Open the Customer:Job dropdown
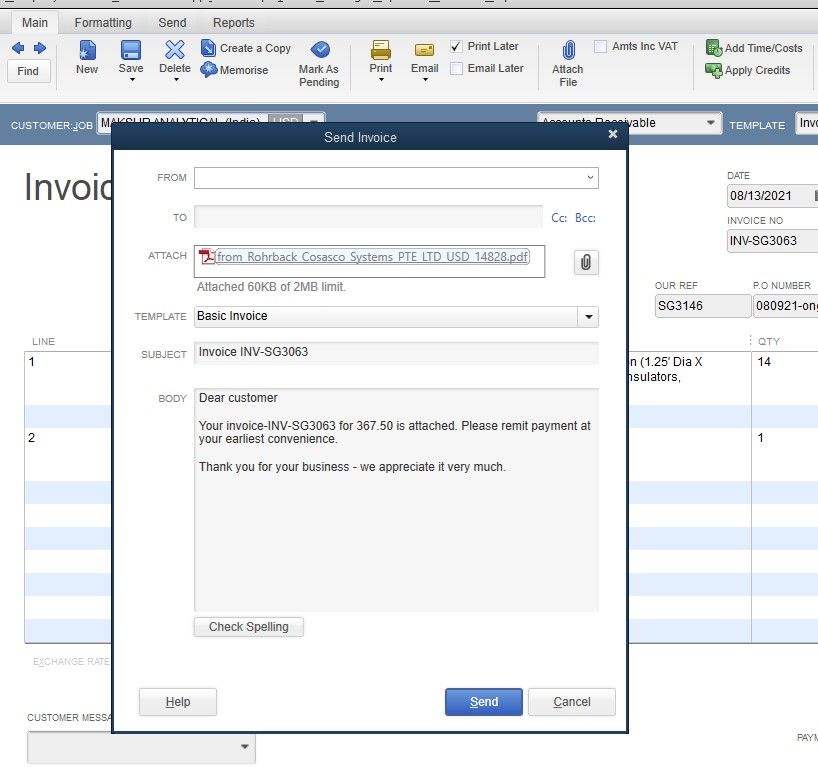 314,121
